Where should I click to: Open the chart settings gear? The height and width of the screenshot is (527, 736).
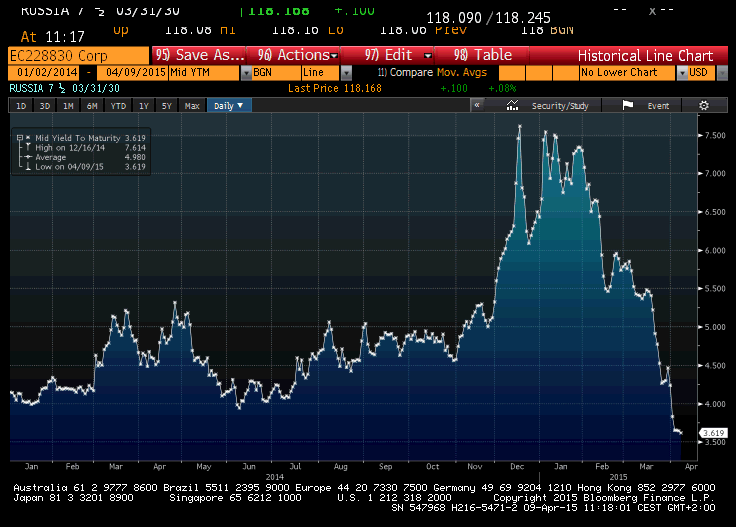pos(704,106)
